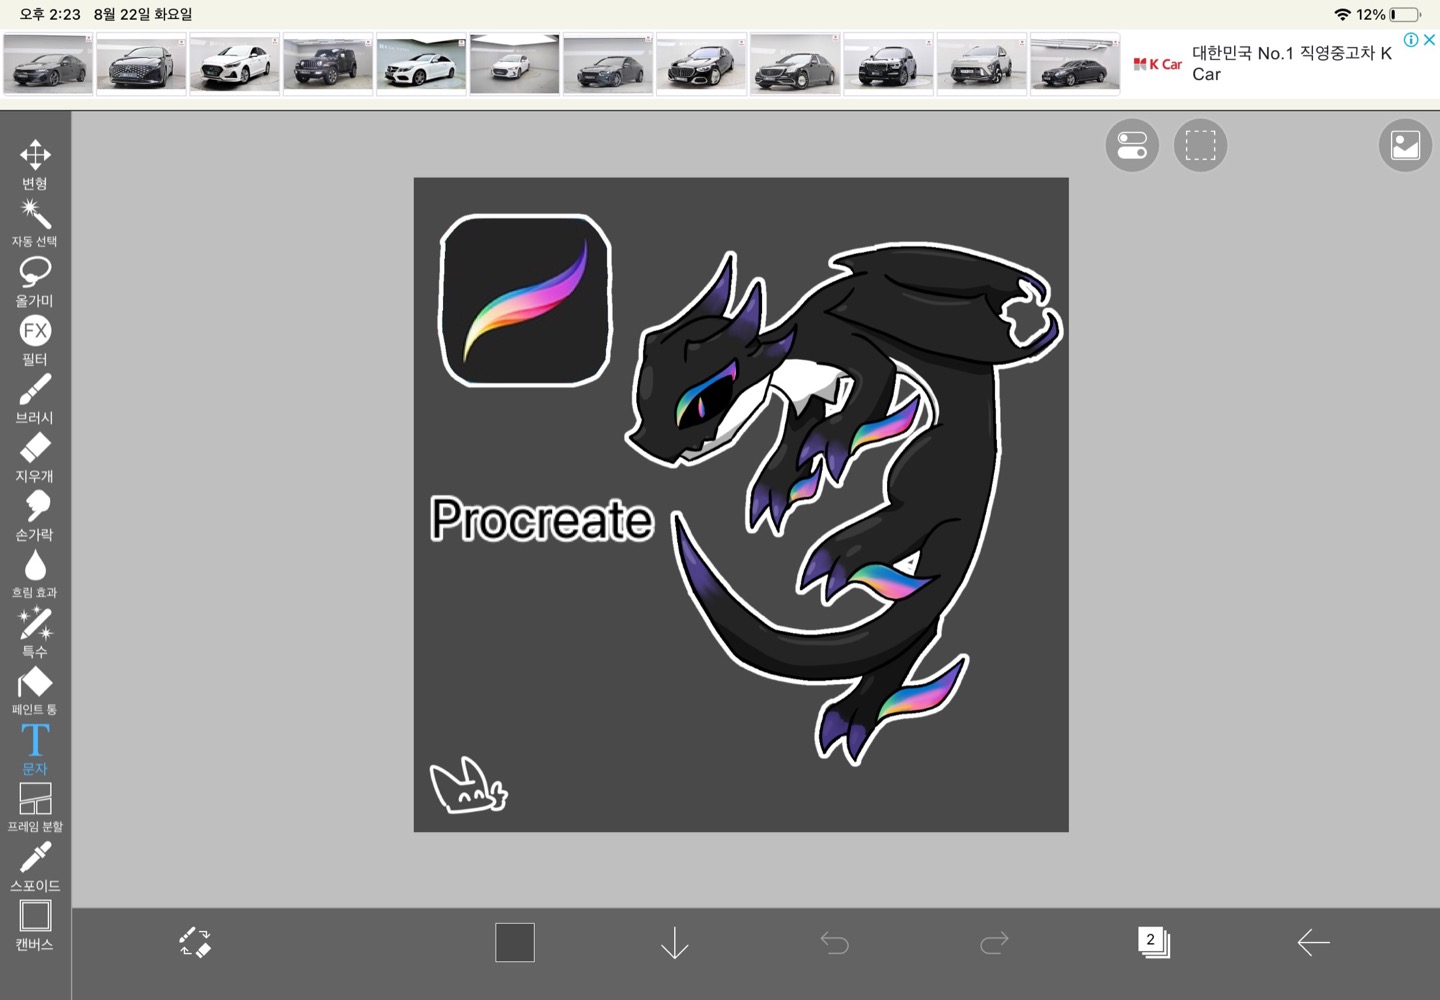The image size is (1440, 1000).
Task: Open the current color swatch
Action: [x=515, y=942]
